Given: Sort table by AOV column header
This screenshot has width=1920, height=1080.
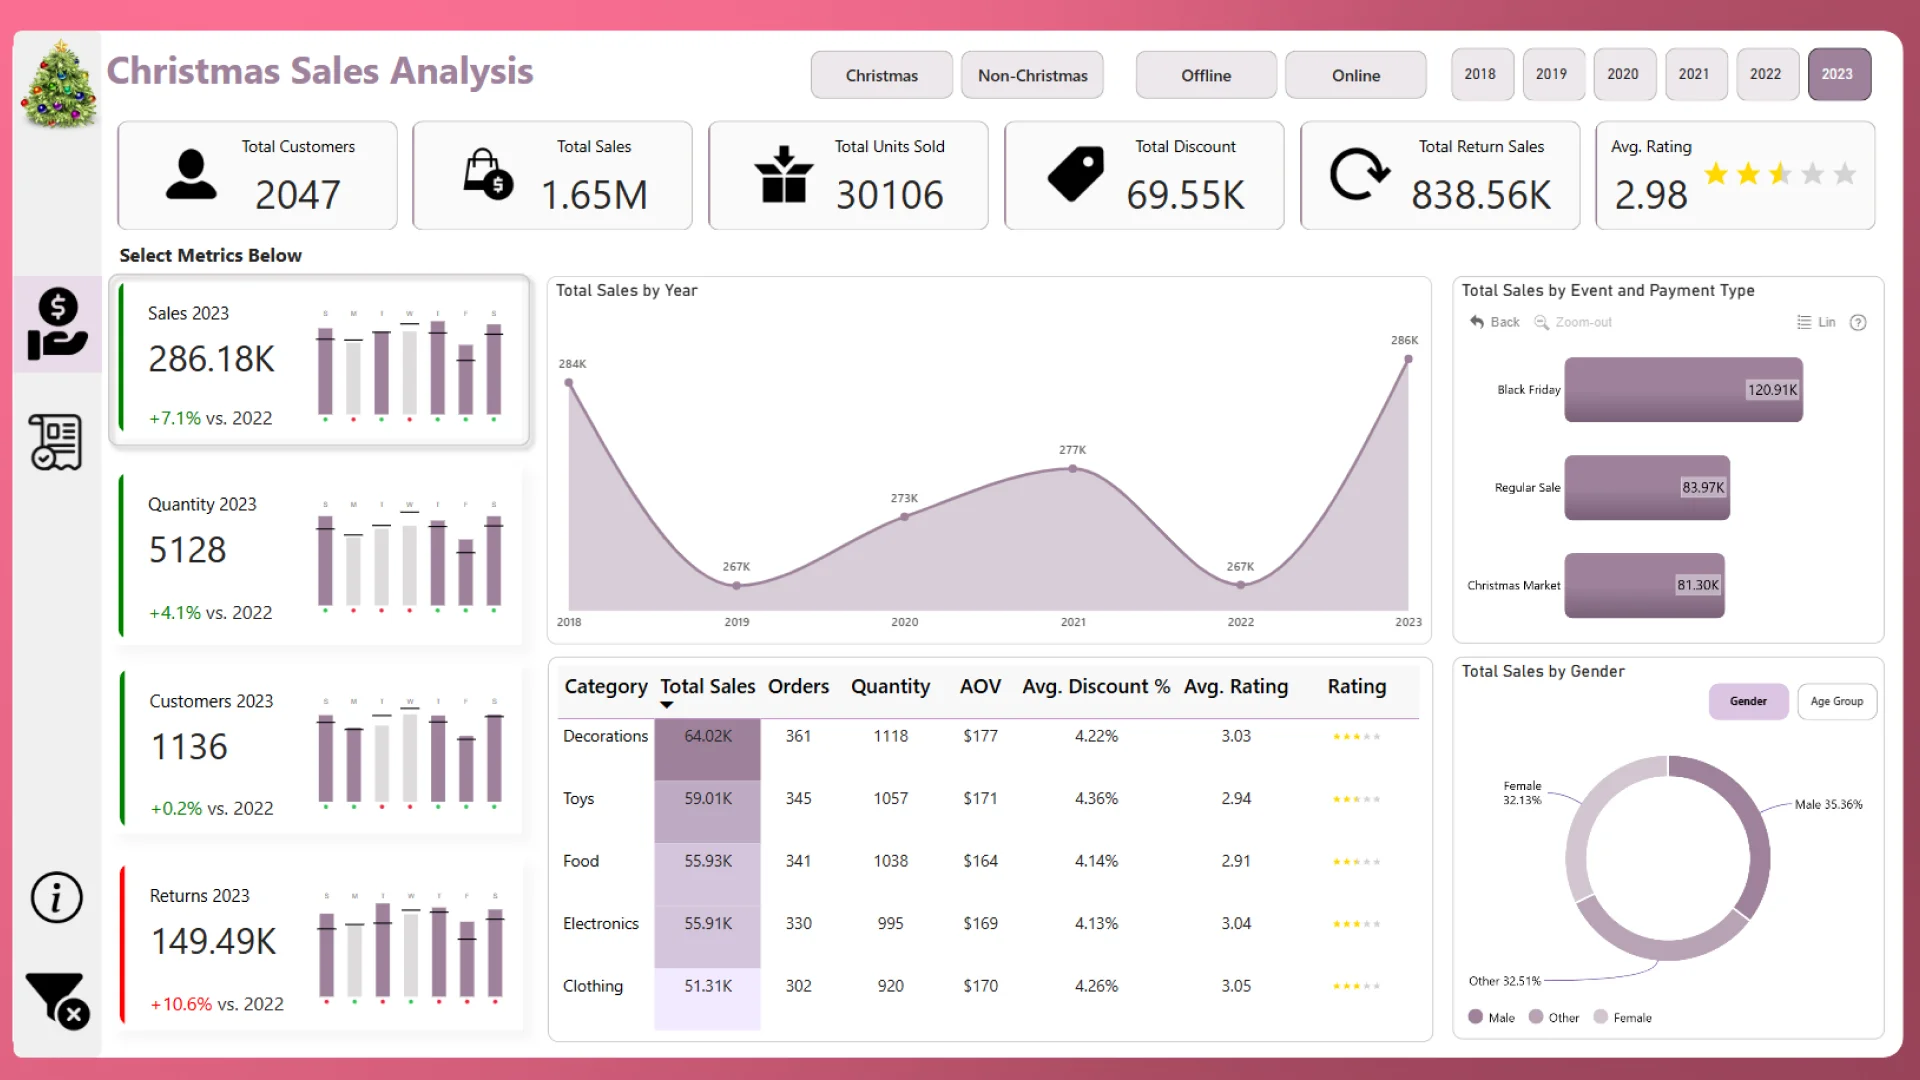Looking at the screenshot, I should pos(980,686).
